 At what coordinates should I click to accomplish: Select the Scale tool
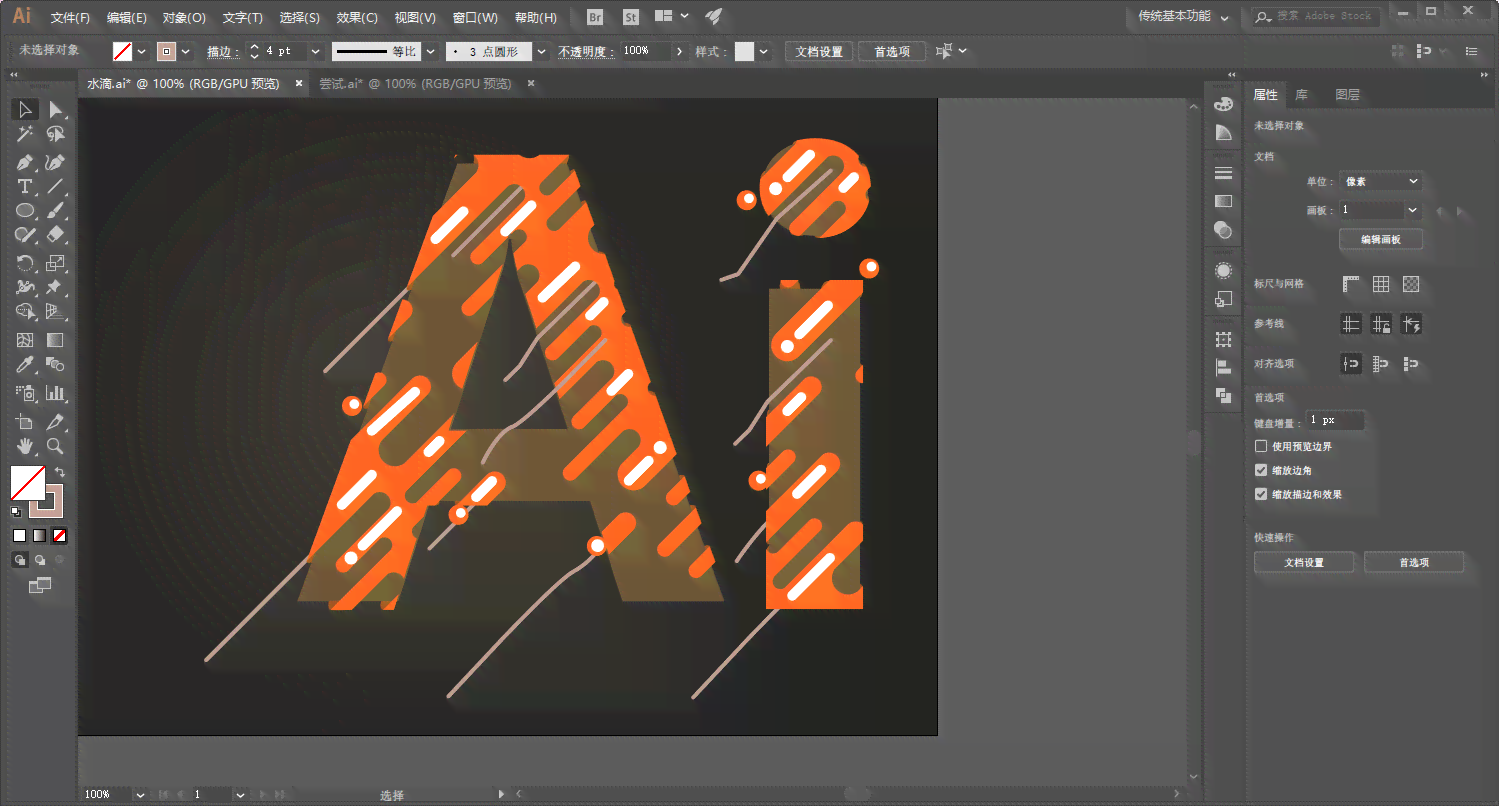click(x=56, y=263)
